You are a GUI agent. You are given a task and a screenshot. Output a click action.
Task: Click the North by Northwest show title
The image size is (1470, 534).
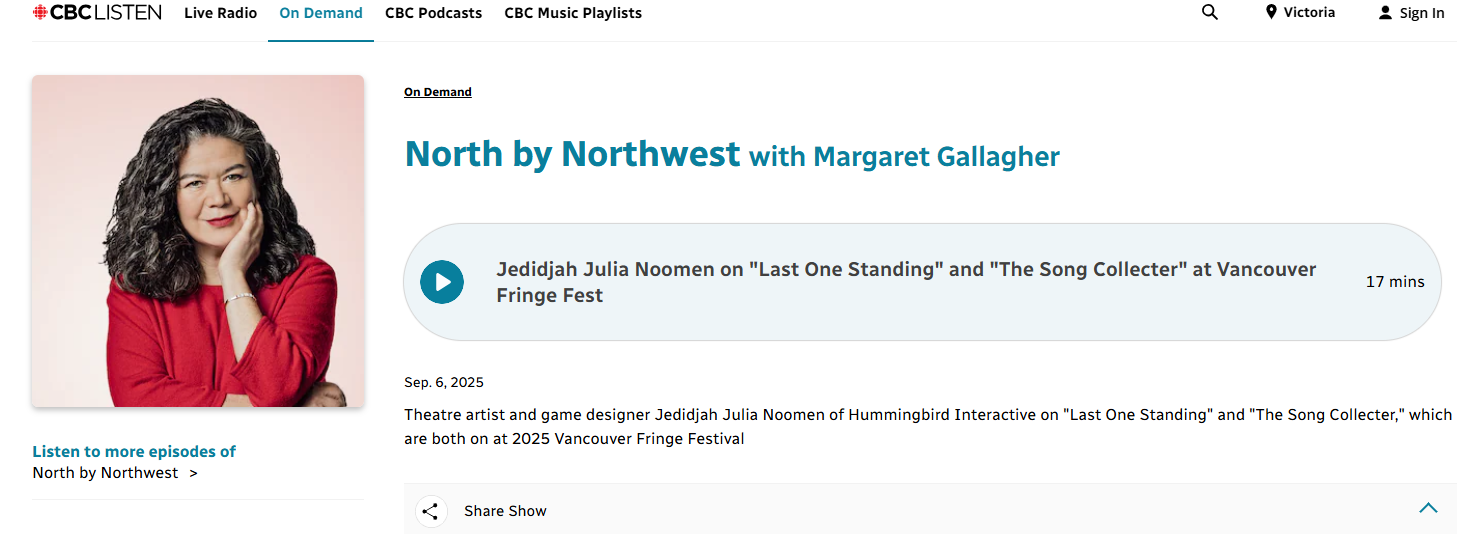[572, 154]
